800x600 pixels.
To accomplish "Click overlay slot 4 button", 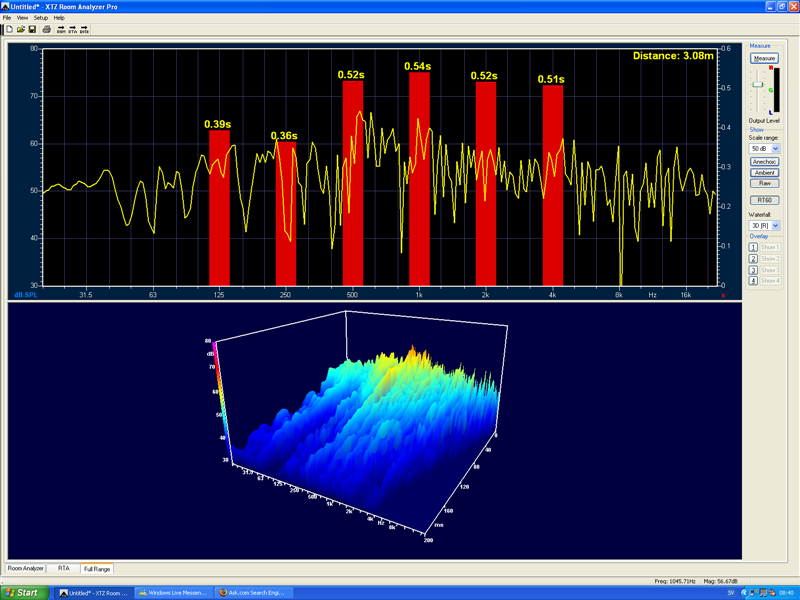I will (x=753, y=281).
